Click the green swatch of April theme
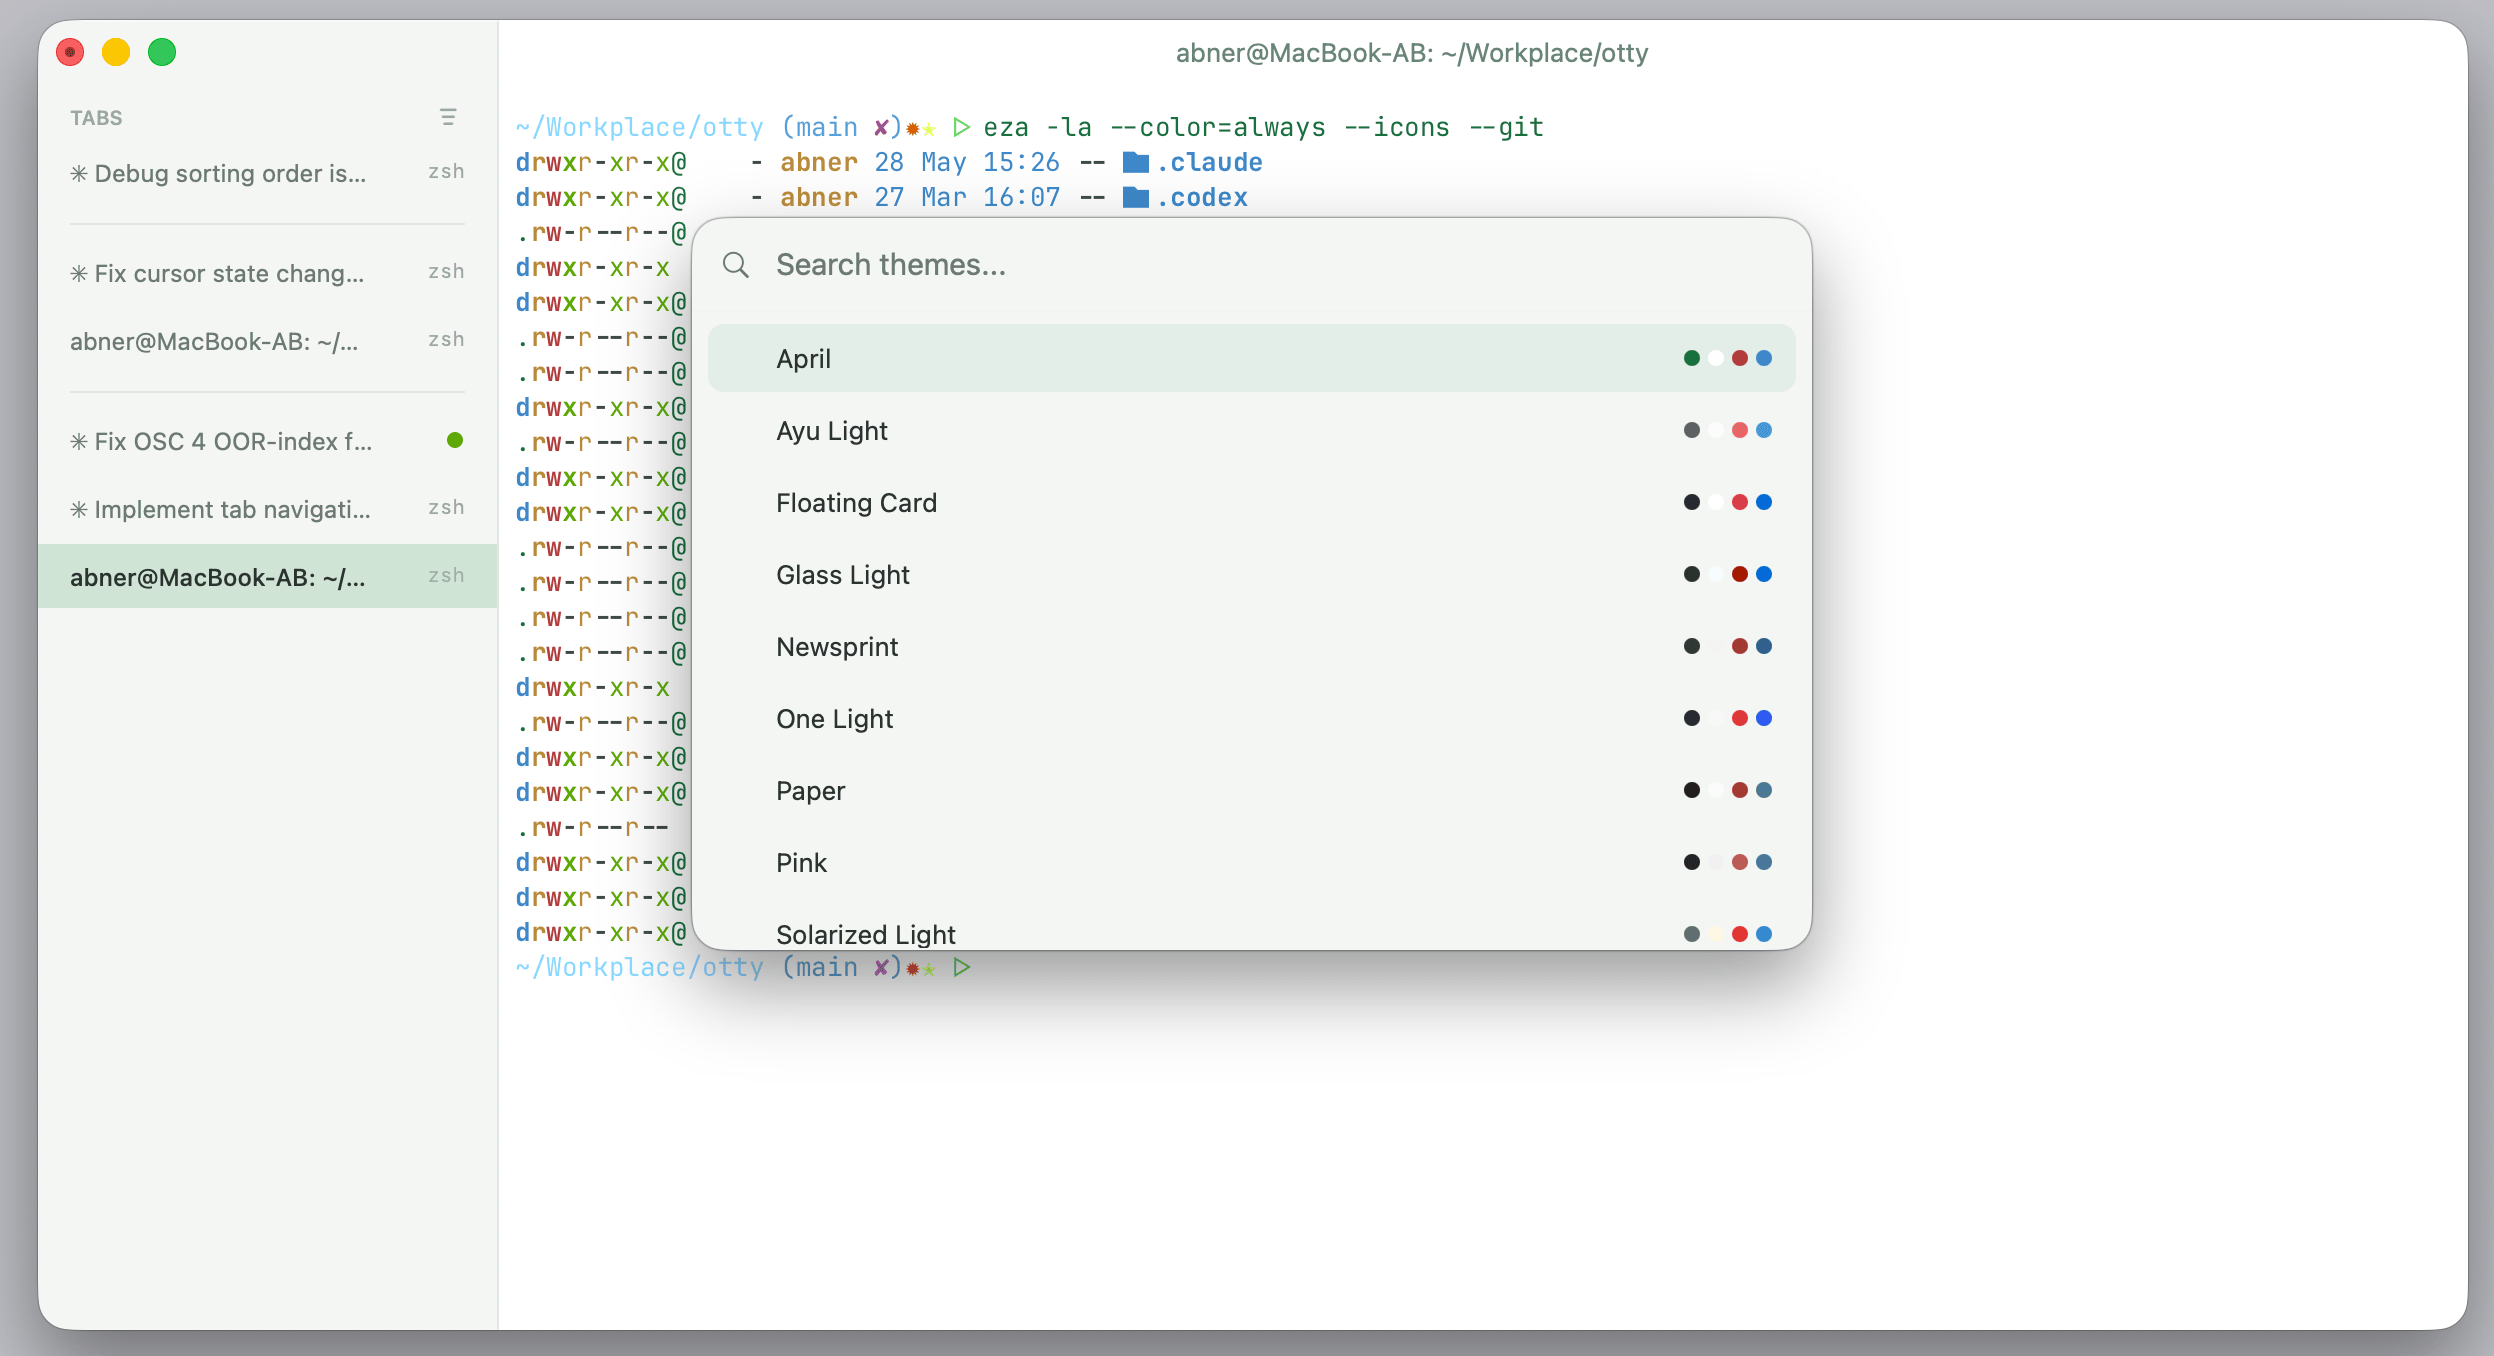The image size is (2494, 1356). (1692, 358)
